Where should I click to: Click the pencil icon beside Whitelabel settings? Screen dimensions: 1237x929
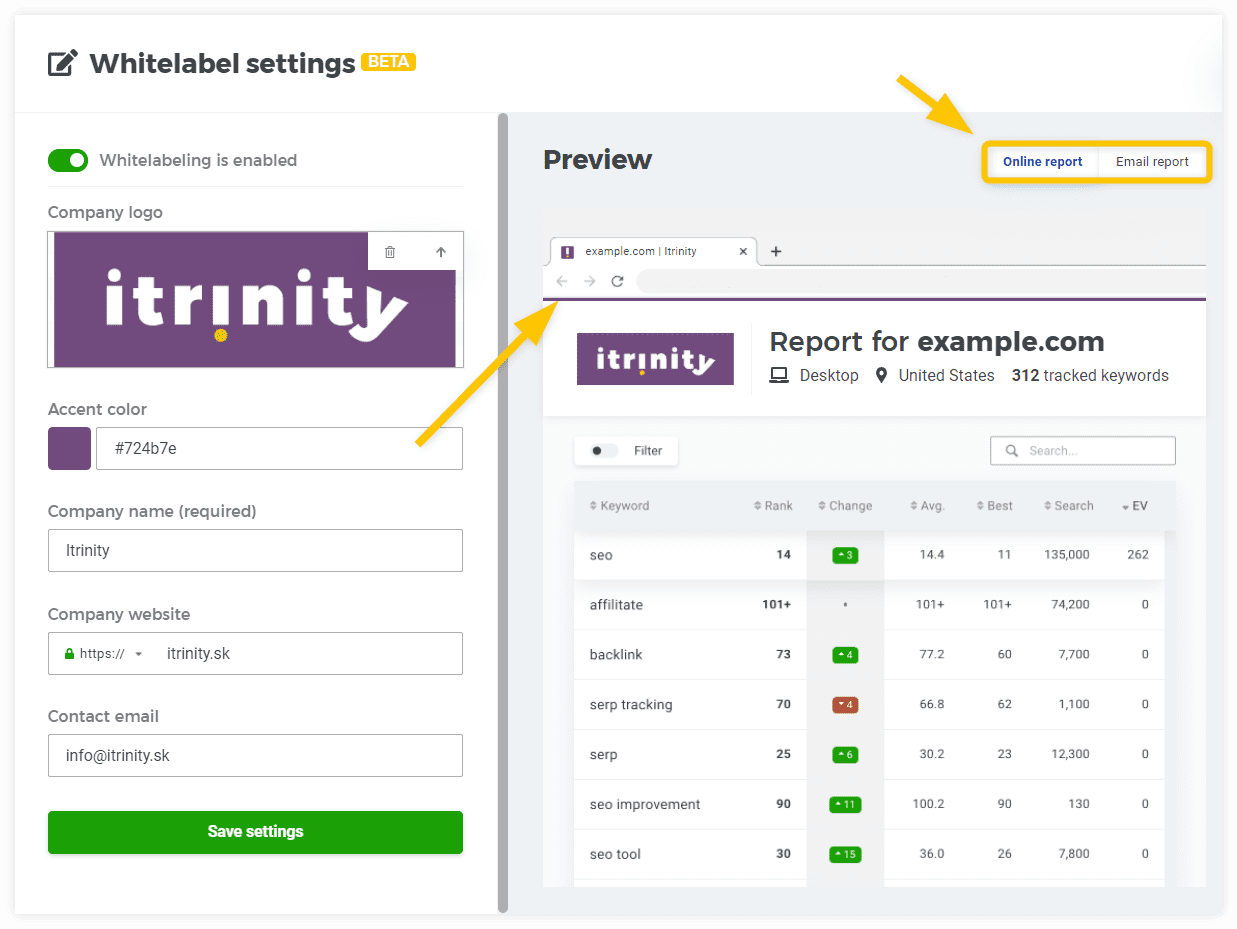point(61,61)
